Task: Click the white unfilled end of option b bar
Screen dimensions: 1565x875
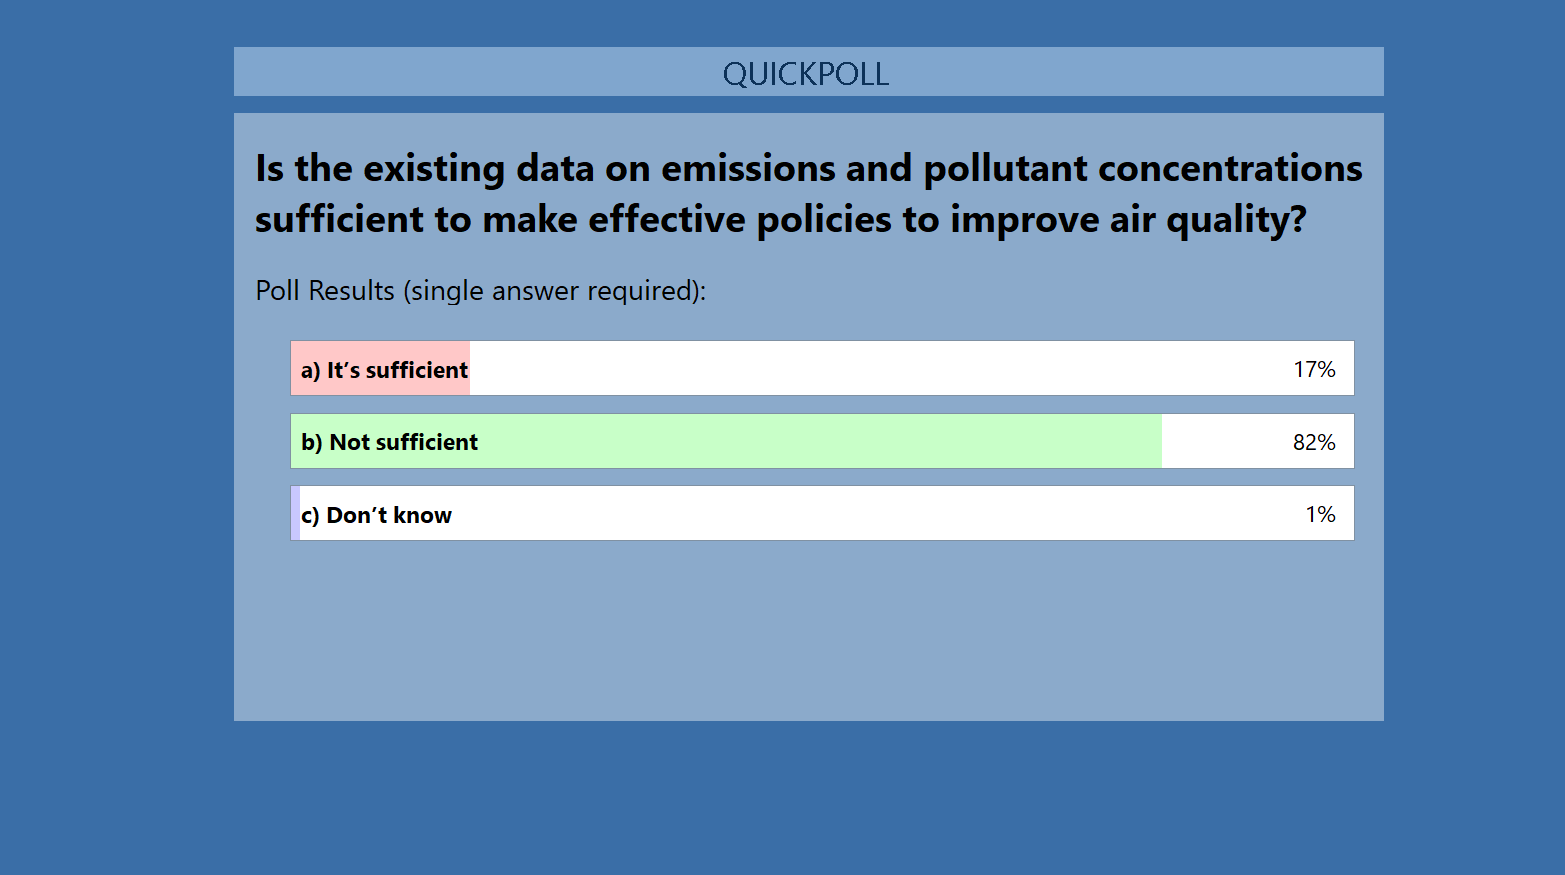Action: click(1225, 441)
